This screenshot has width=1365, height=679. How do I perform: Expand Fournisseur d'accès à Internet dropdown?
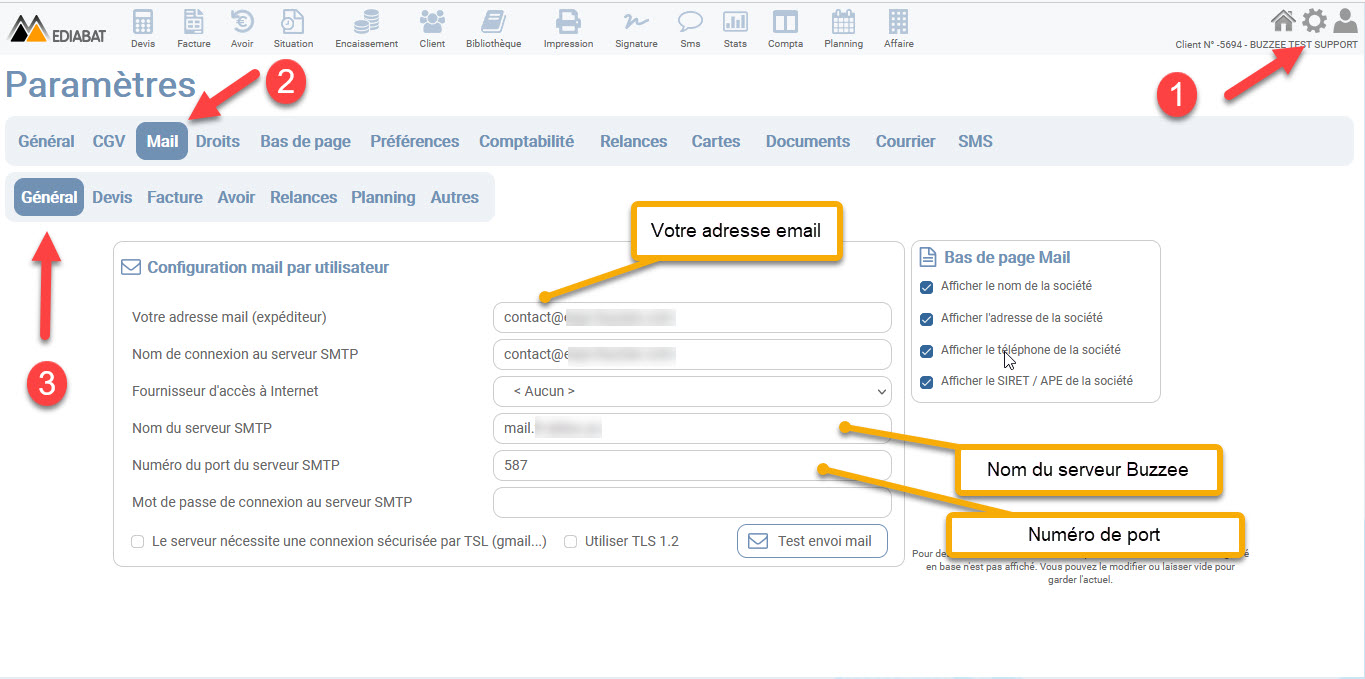691,391
